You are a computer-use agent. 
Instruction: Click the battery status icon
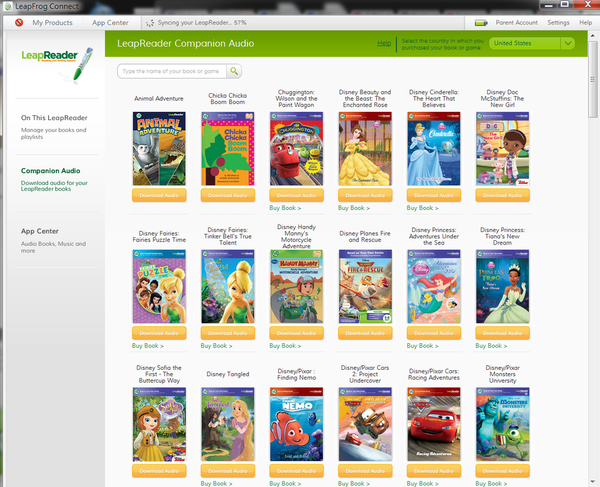[x=481, y=23]
